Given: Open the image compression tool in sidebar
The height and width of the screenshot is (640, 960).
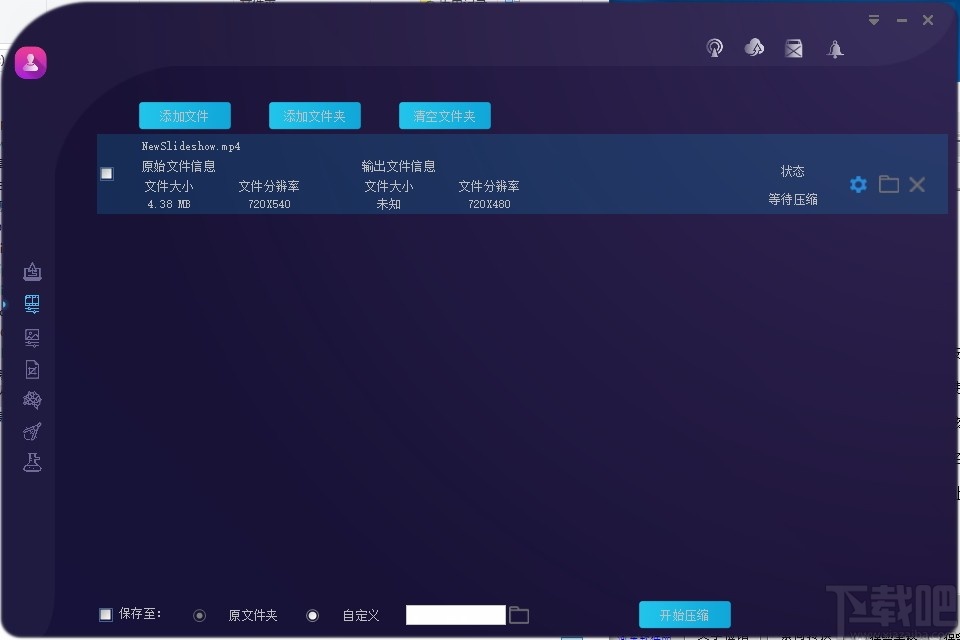Looking at the screenshot, I should click(31, 337).
